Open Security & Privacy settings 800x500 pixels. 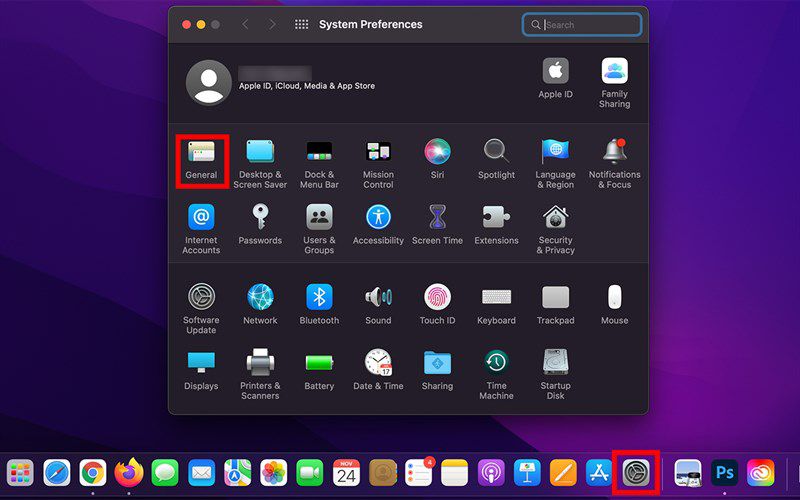pyautogui.click(x=555, y=230)
